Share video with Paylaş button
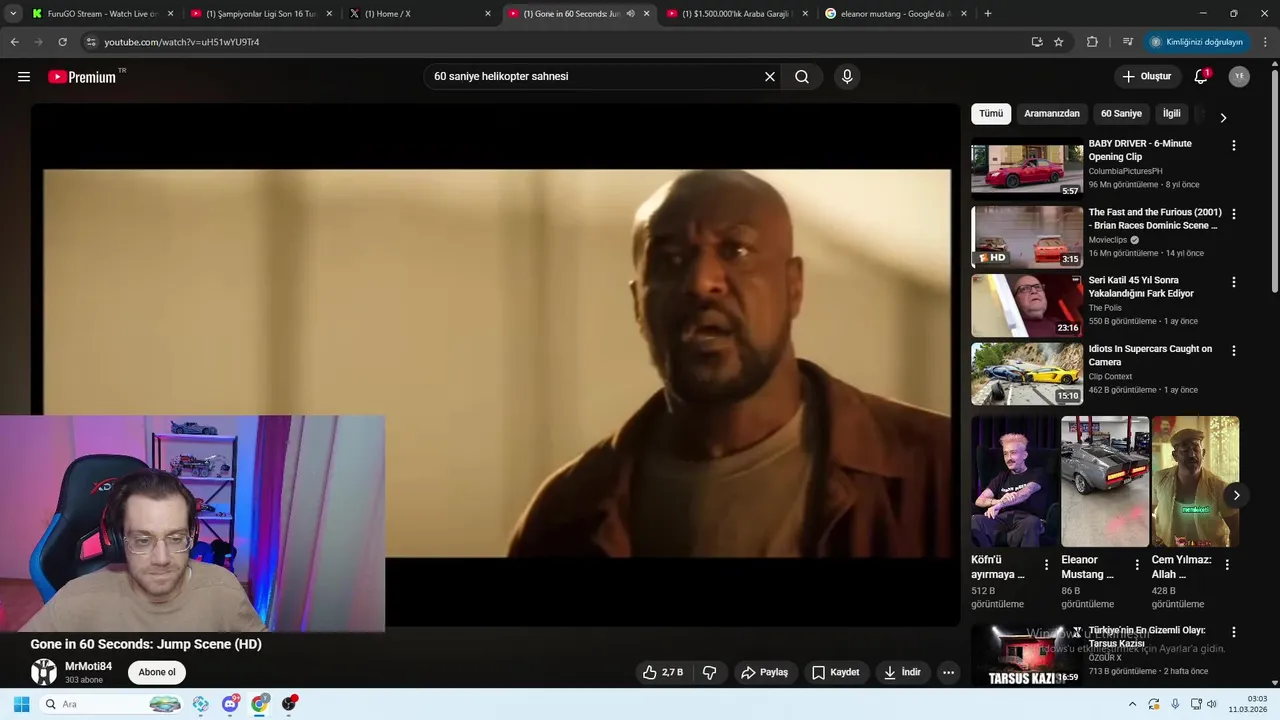 (765, 673)
